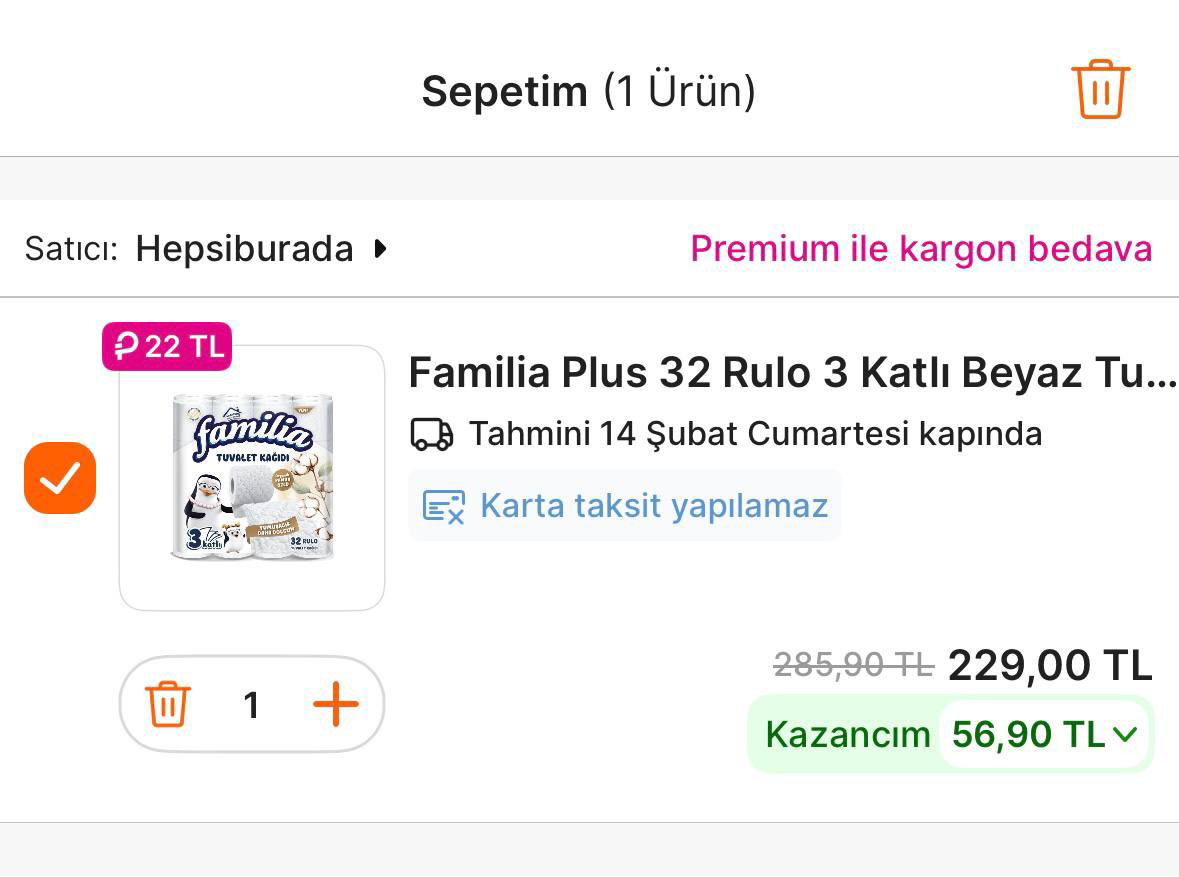The width and height of the screenshot is (1179, 877).
Task: Click the 229,00 TL current price
Action: (x=1049, y=665)
